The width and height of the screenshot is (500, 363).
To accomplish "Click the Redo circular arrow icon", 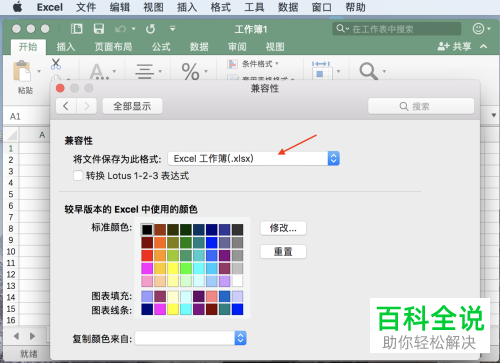I will (150, 29).
